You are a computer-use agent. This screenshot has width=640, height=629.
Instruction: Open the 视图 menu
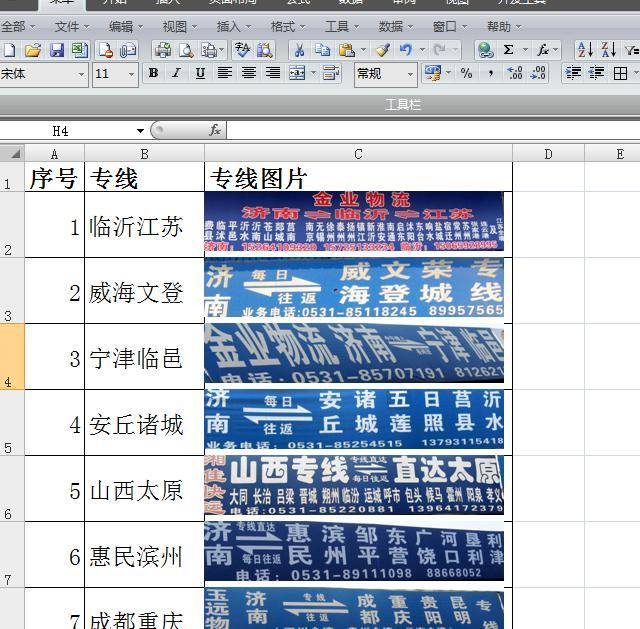pos(180,27)
